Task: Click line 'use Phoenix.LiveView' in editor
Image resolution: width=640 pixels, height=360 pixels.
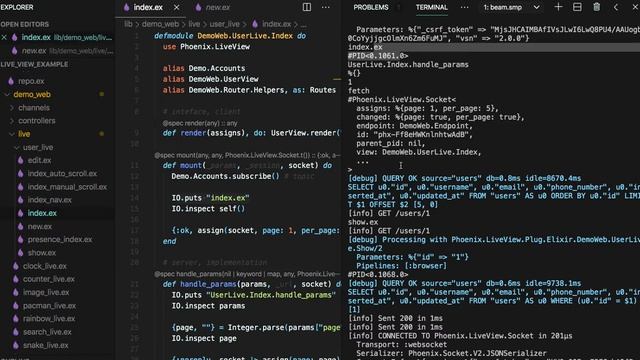Action: coord(206,47)
